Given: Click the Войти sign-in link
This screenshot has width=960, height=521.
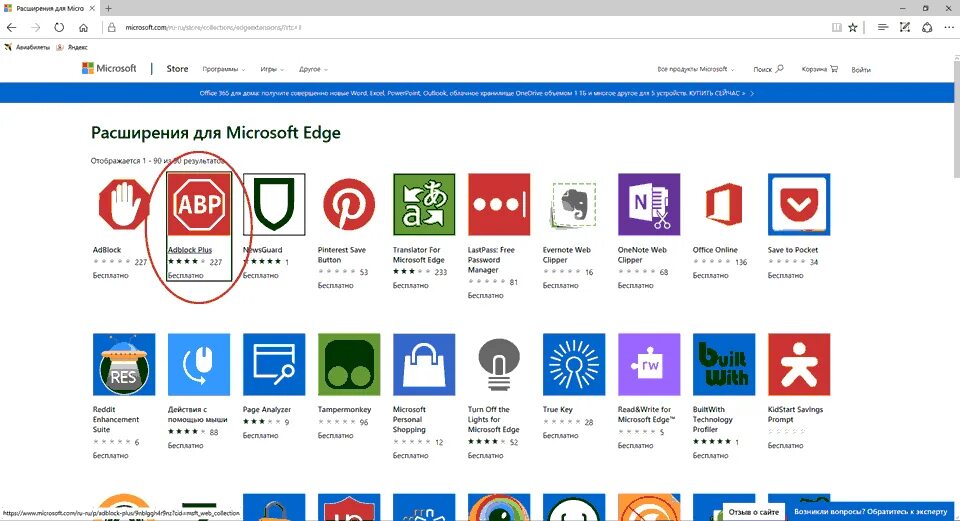Looking at the screenshot, I should click(861, 70).
